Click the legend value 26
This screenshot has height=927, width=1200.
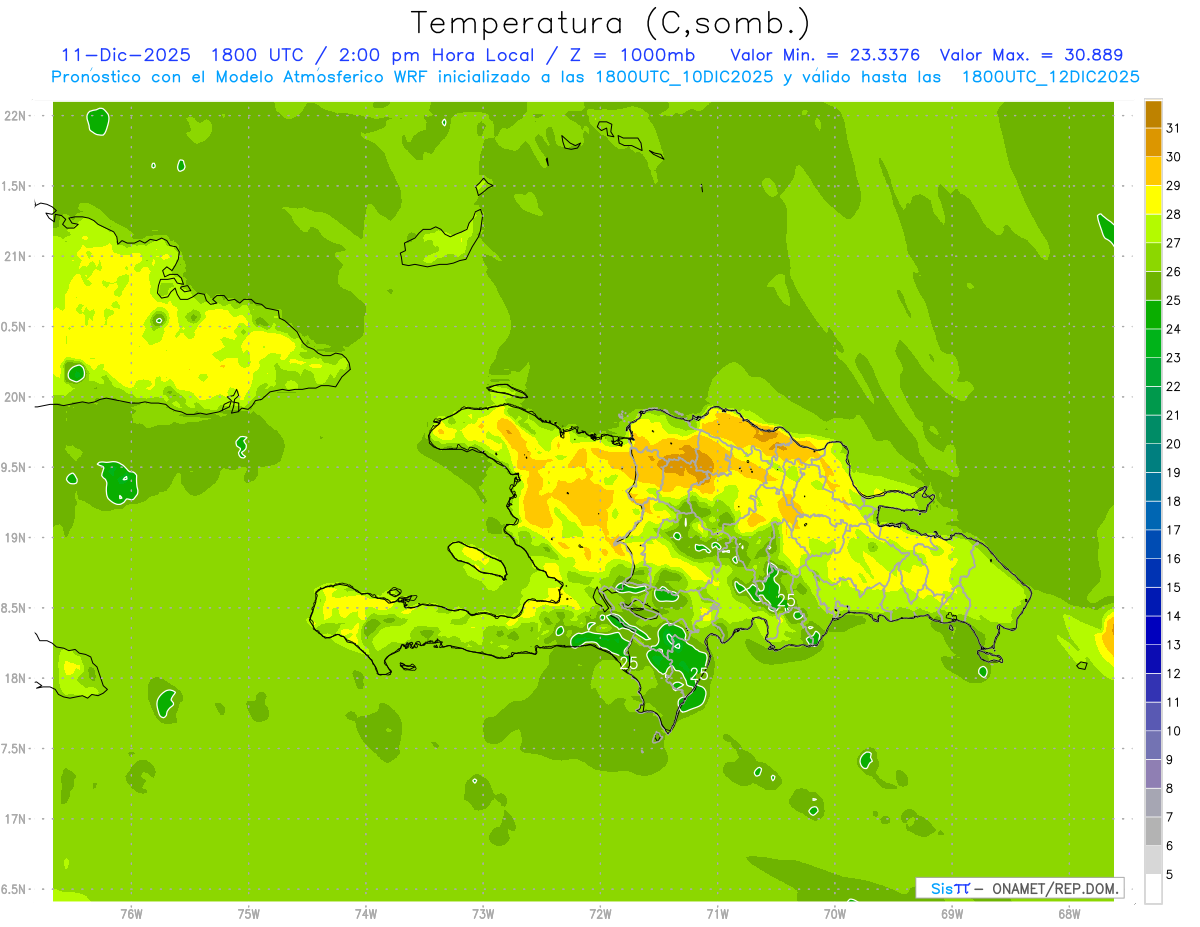click(x=1174, y=271)
